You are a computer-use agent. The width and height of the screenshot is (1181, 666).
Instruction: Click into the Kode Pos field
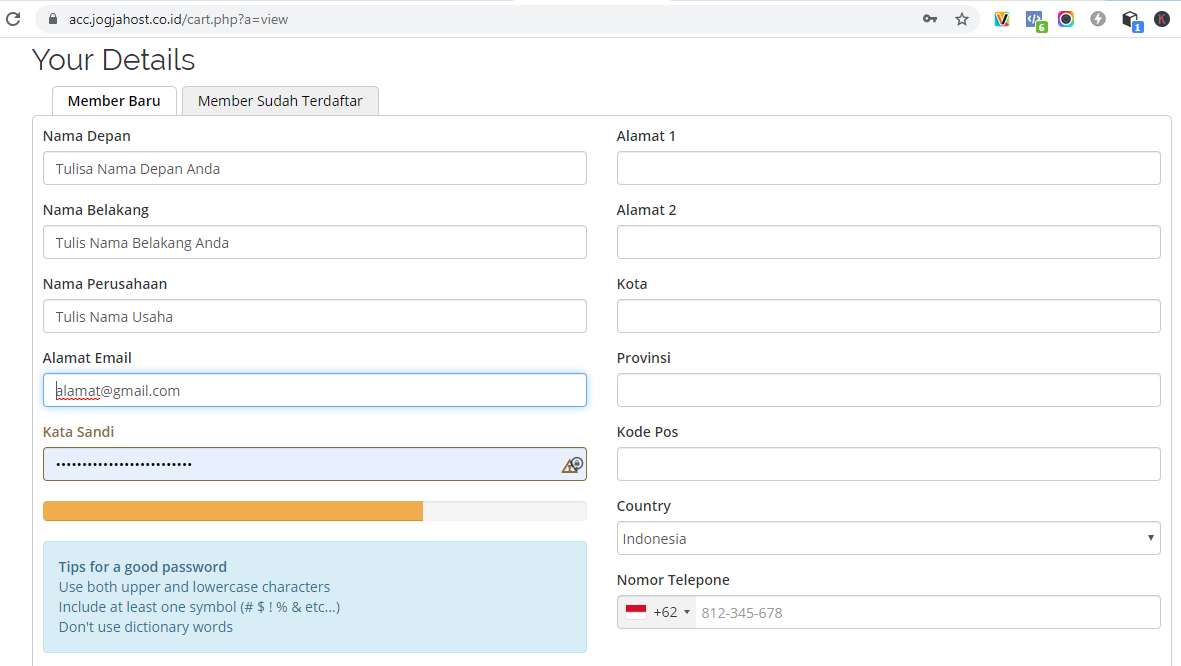point(888,464)
